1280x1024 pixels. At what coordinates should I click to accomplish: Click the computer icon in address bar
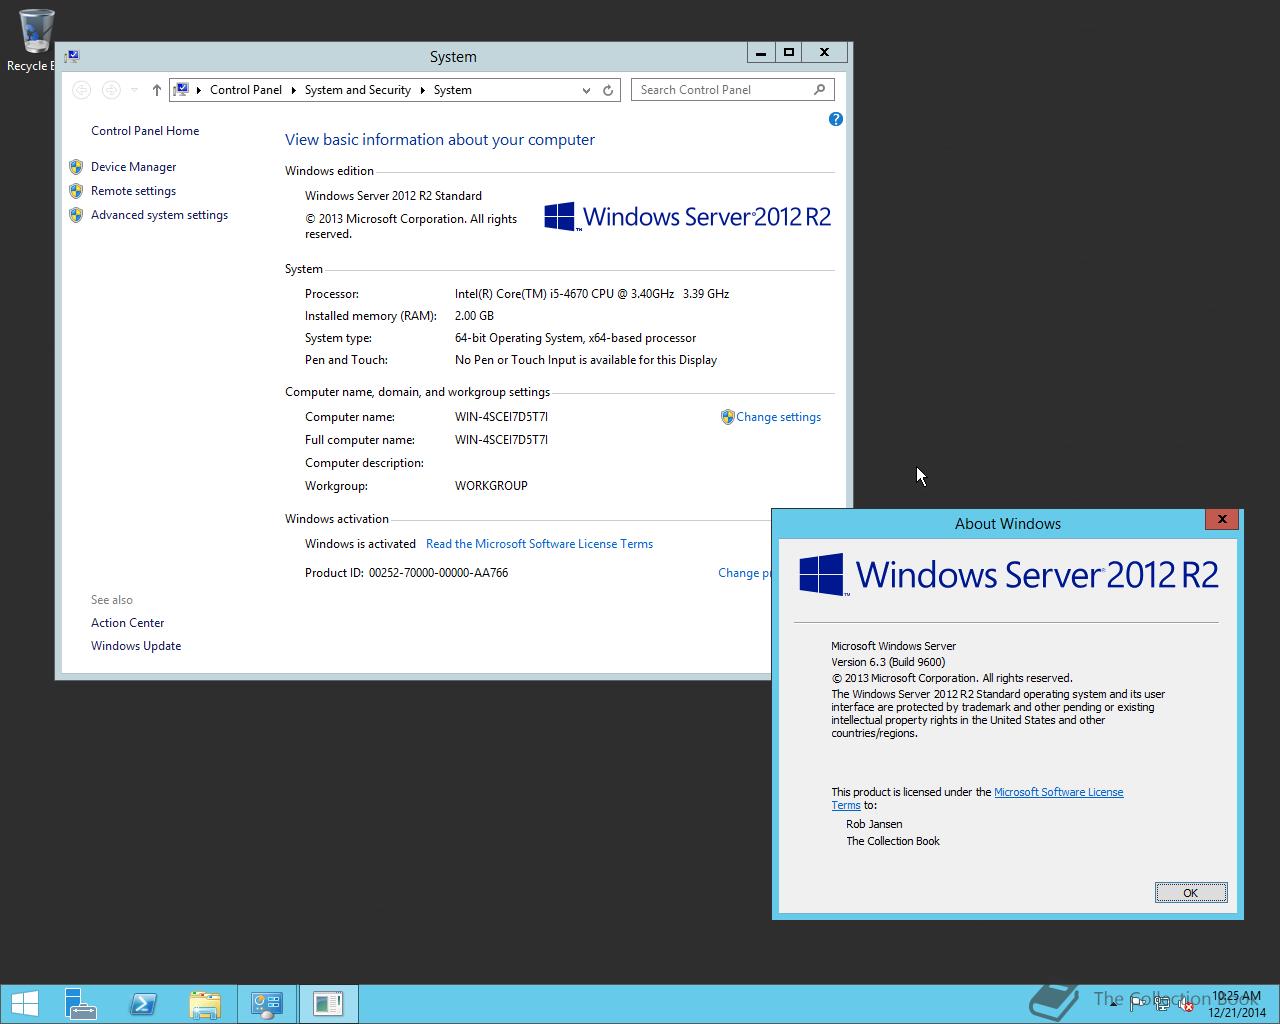pyautogui.click(x=181, y=90)
